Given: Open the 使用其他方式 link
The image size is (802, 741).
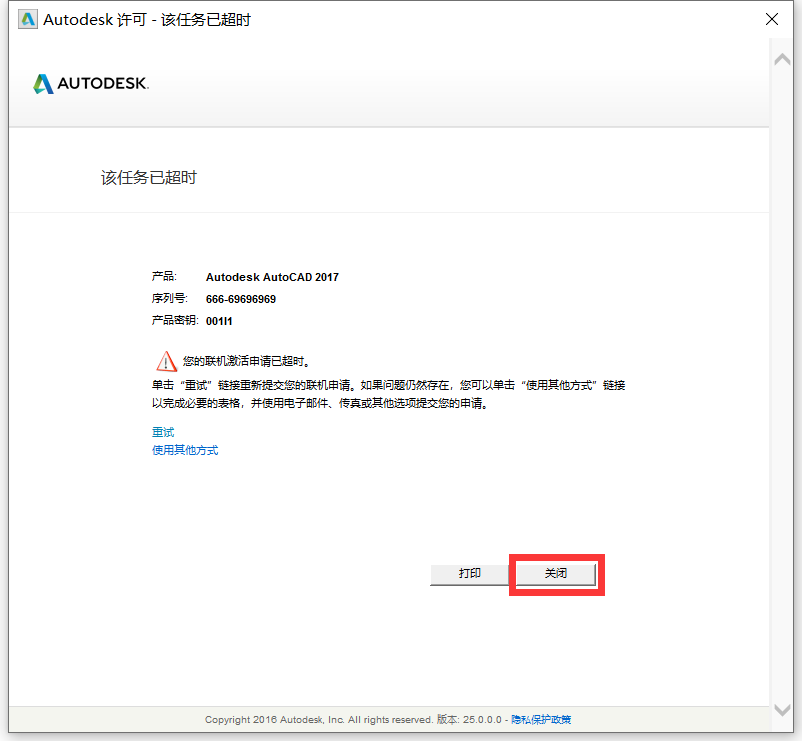Looking at the screenshot, I should click(x=185, y=450).
